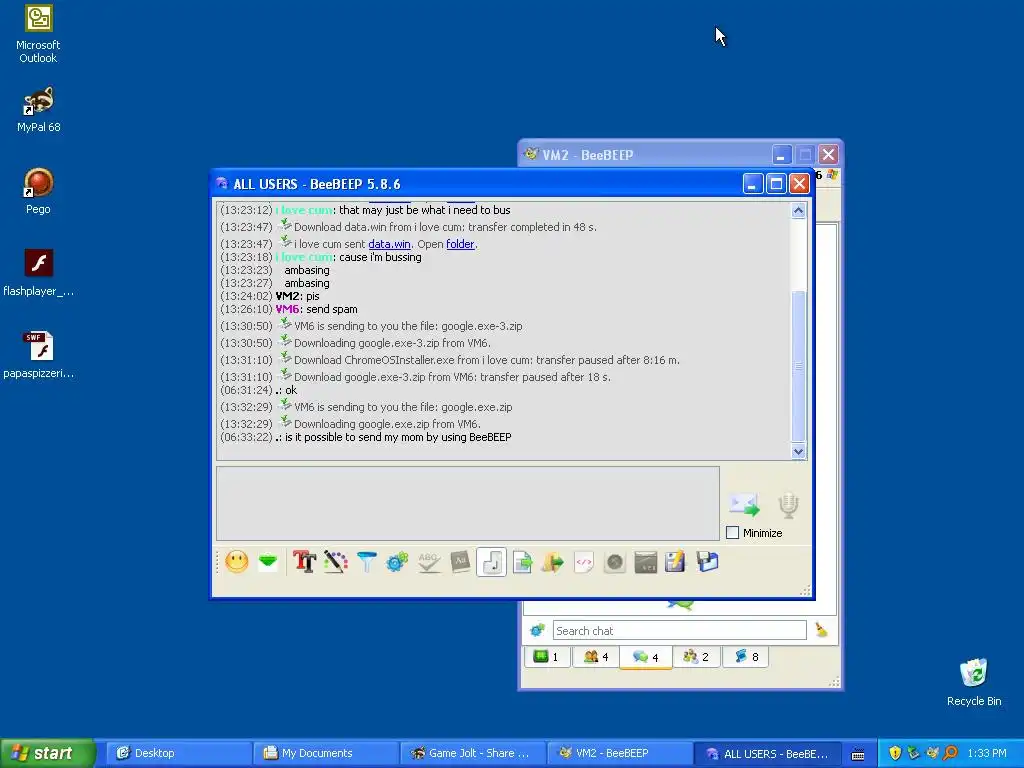Click the keyboard icon on the taskbar
Screen dimensions: 1024x768
(x=858, y=754)
